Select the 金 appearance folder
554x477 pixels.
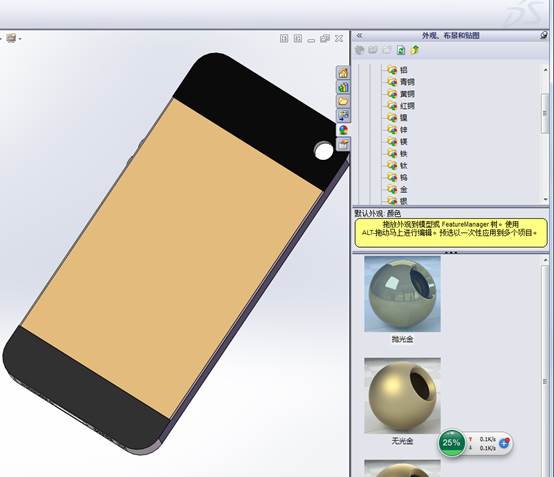tap(397, 189)
